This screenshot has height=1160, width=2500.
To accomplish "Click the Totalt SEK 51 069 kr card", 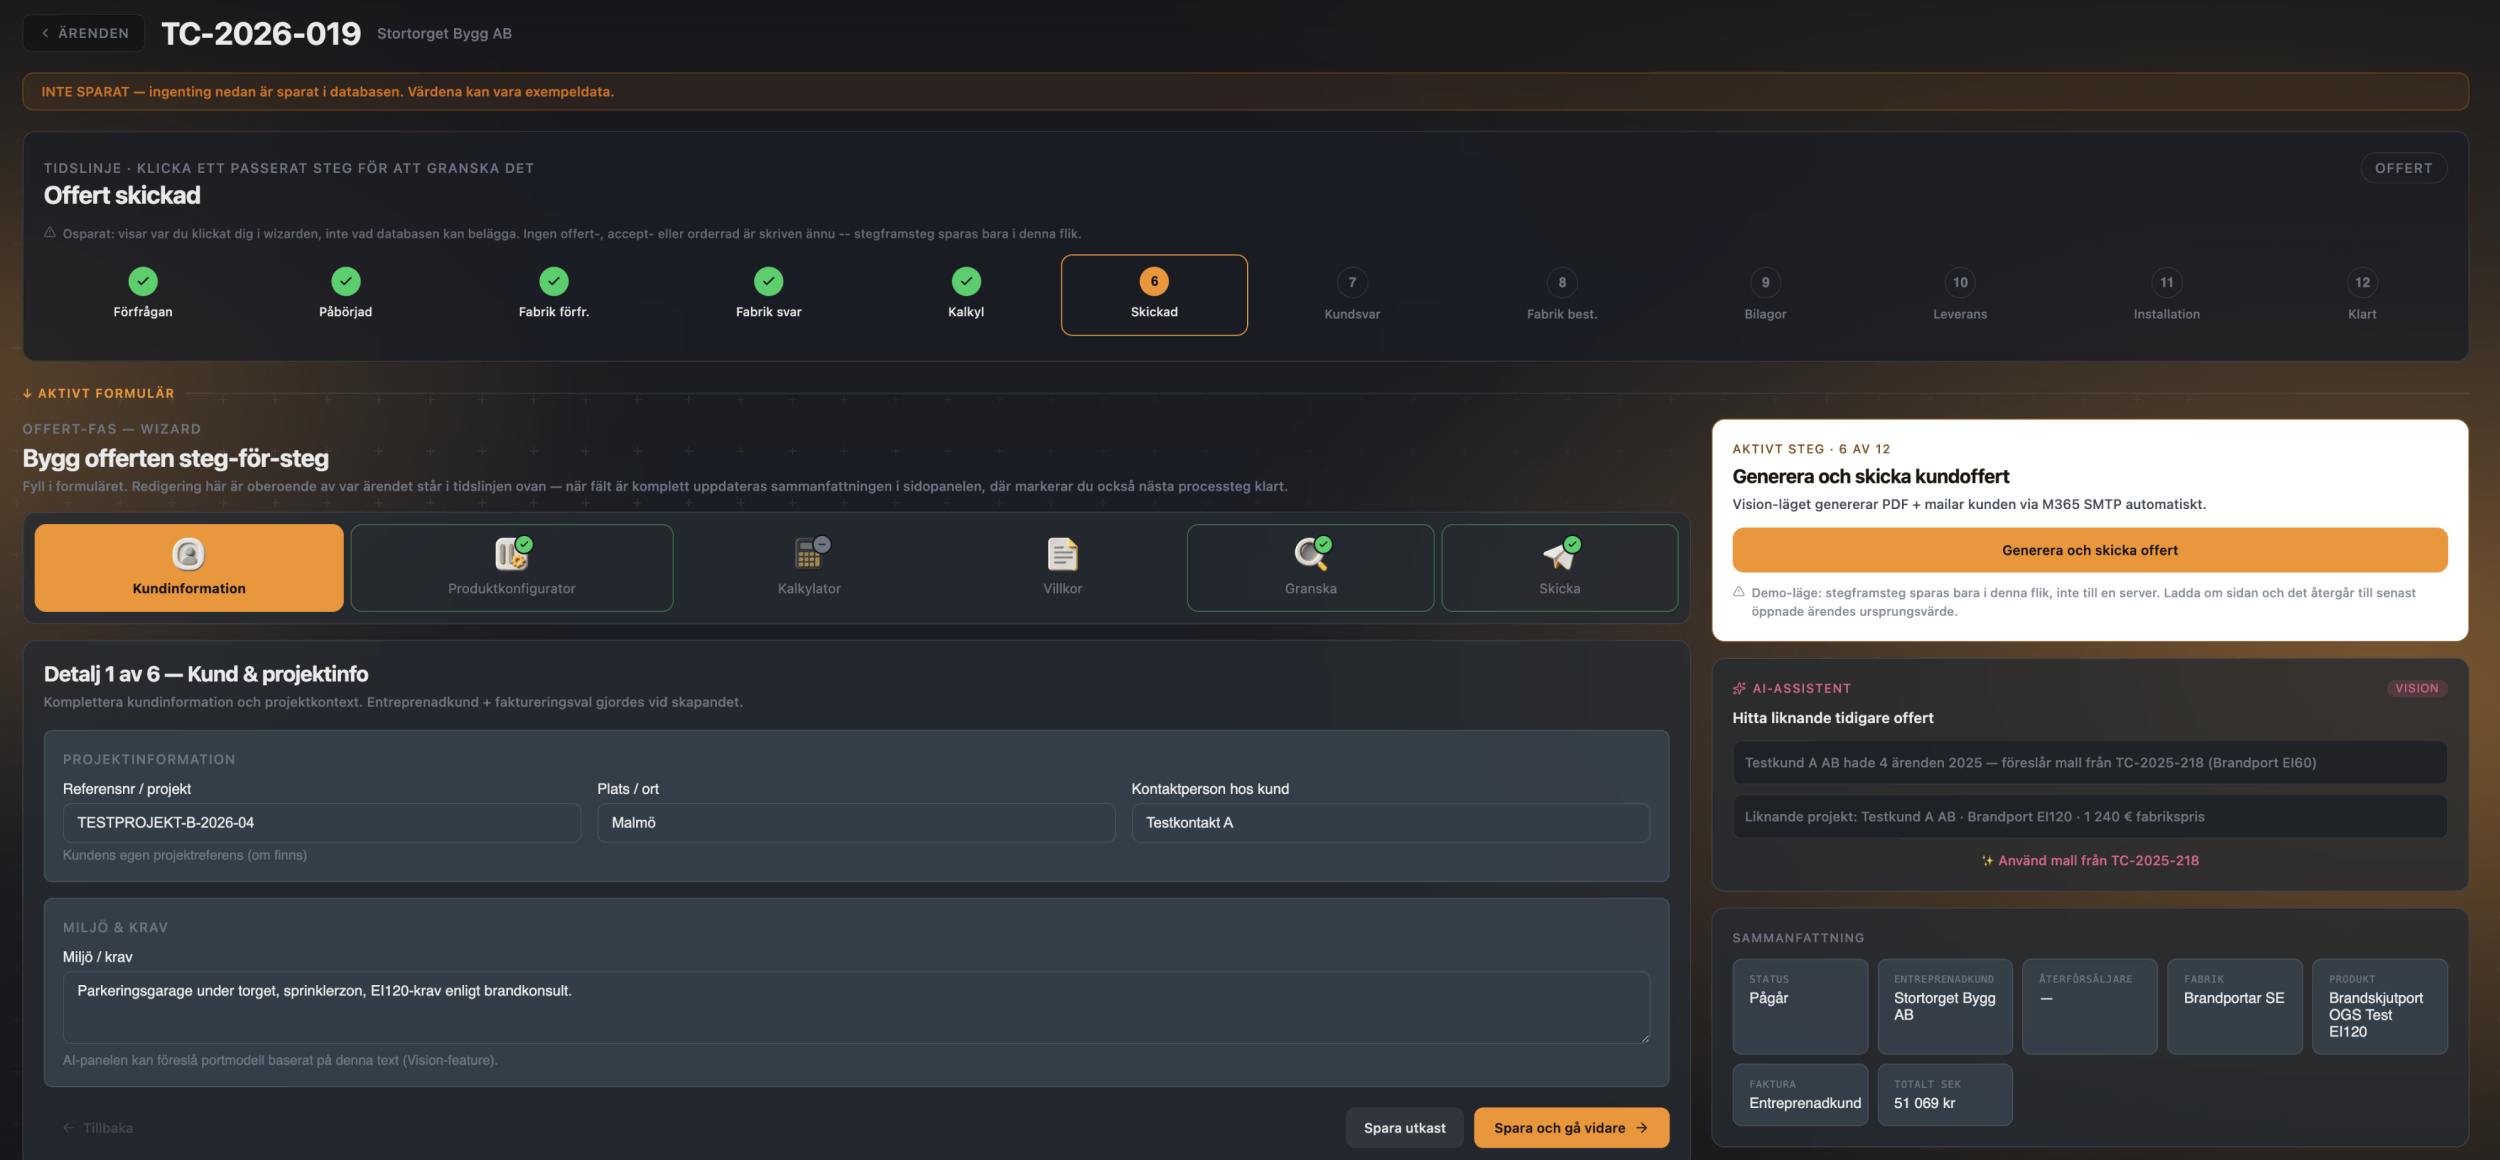I will point(1945,1095).
